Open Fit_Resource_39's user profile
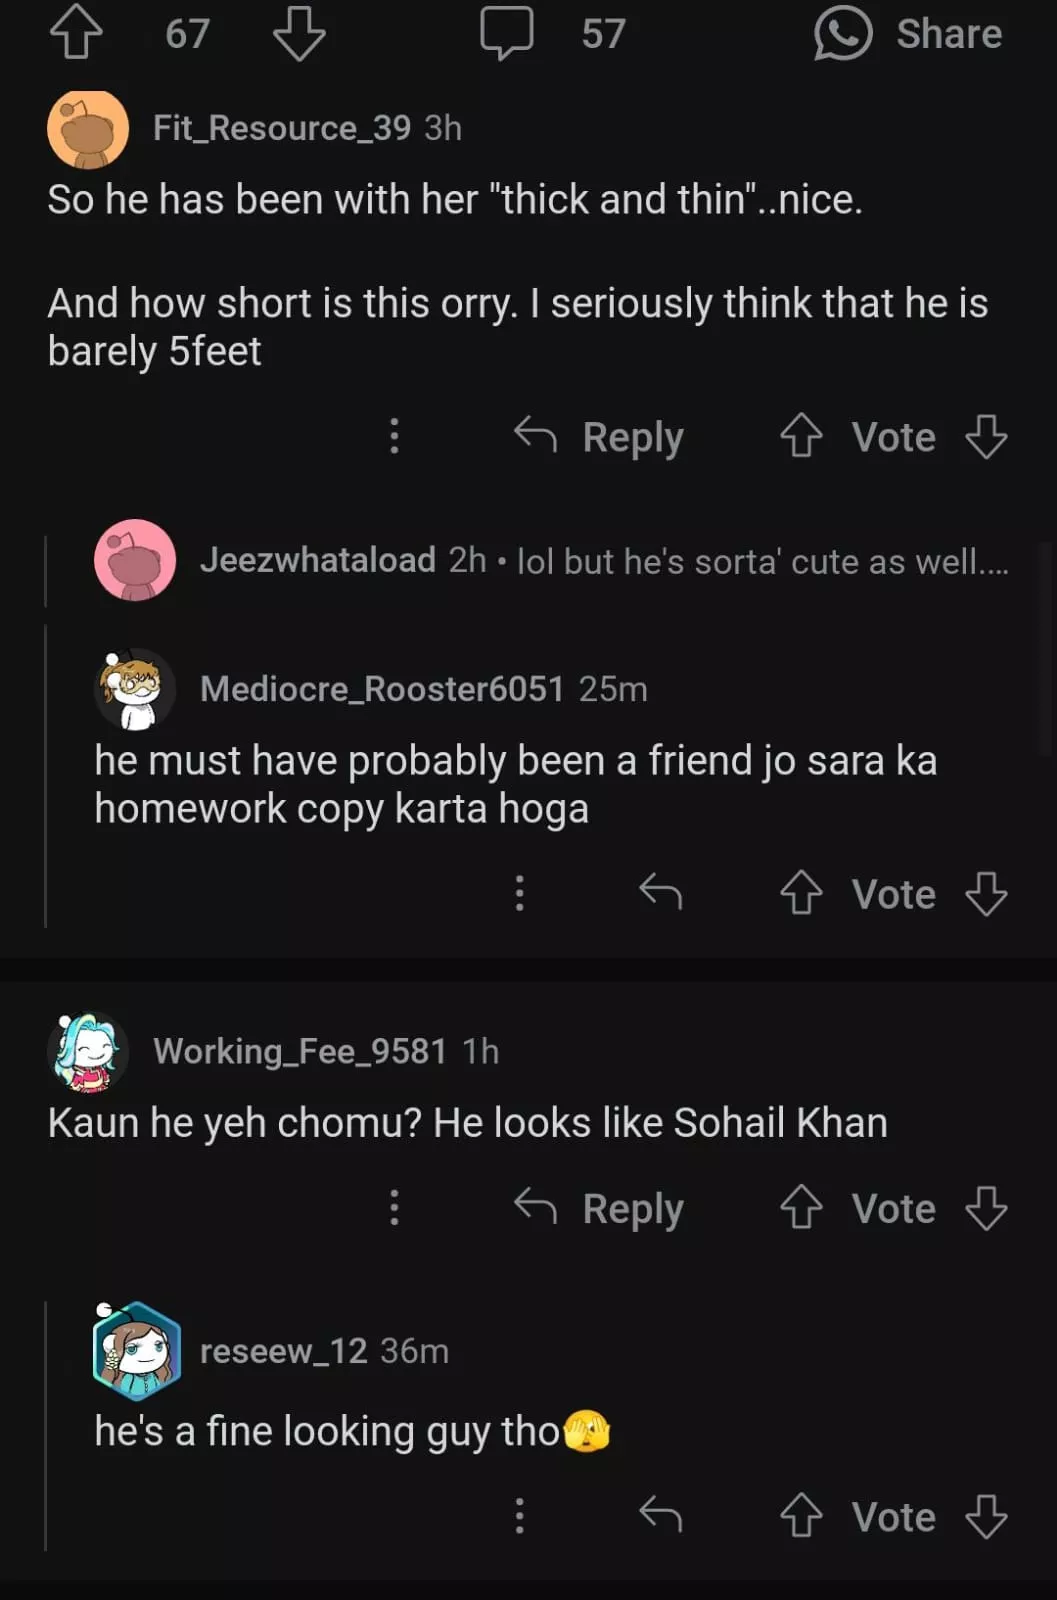 click(x=281, y=128)
